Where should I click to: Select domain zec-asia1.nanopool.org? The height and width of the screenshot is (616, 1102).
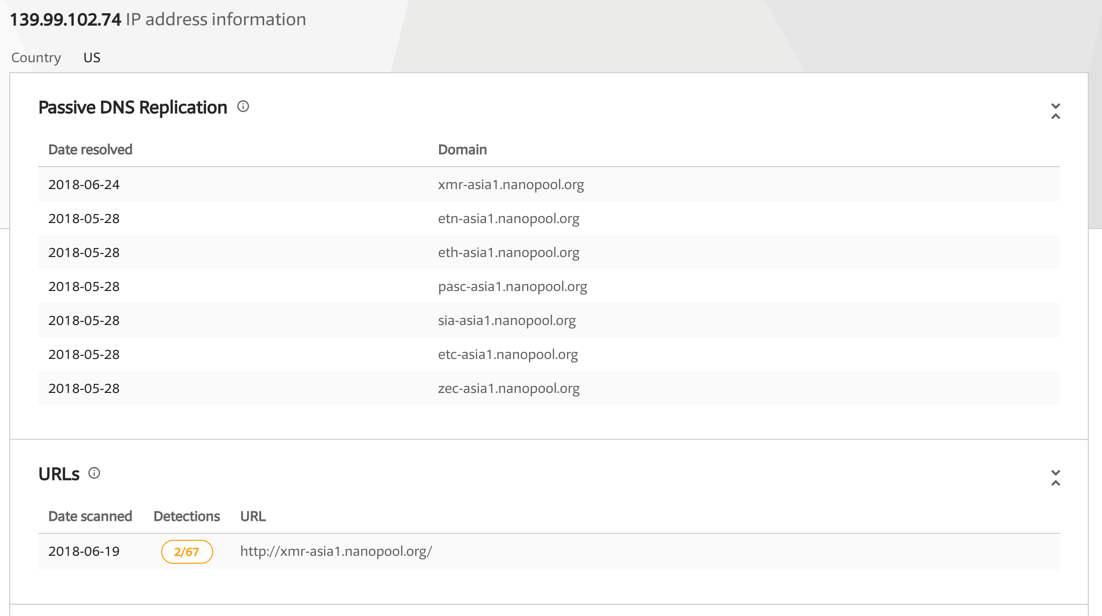click(509, 388)
